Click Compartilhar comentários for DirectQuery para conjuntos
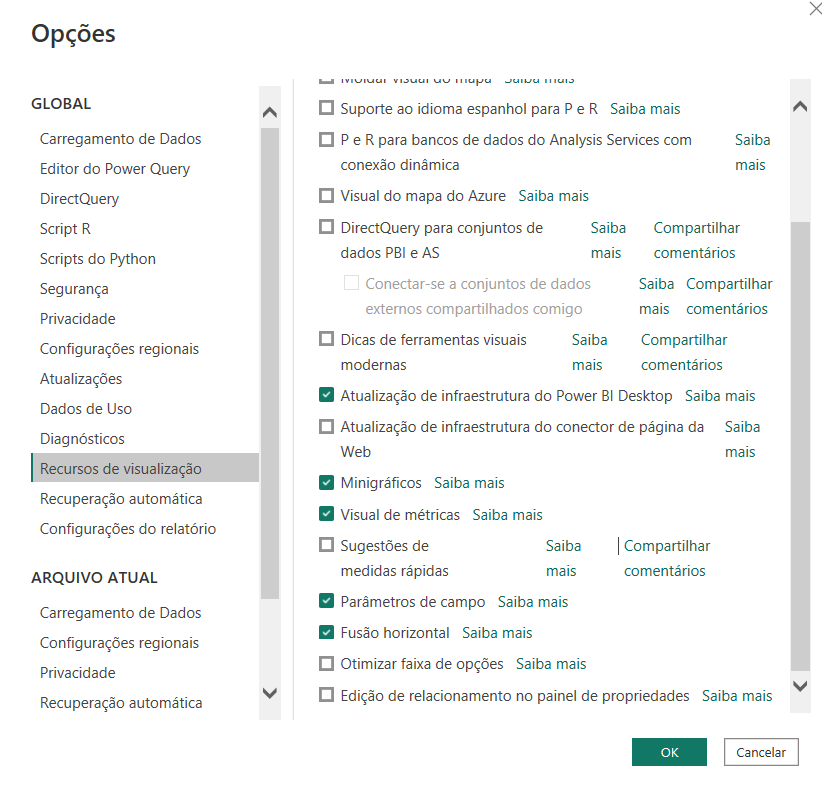Screen dimensions: 822x797 point(696,240)
